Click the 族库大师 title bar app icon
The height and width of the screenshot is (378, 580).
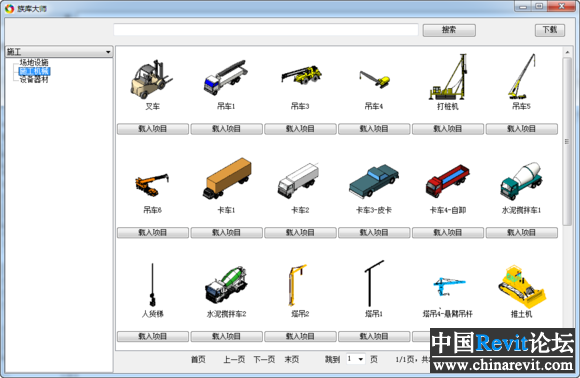pyautogui.click(x=9, y=8)
